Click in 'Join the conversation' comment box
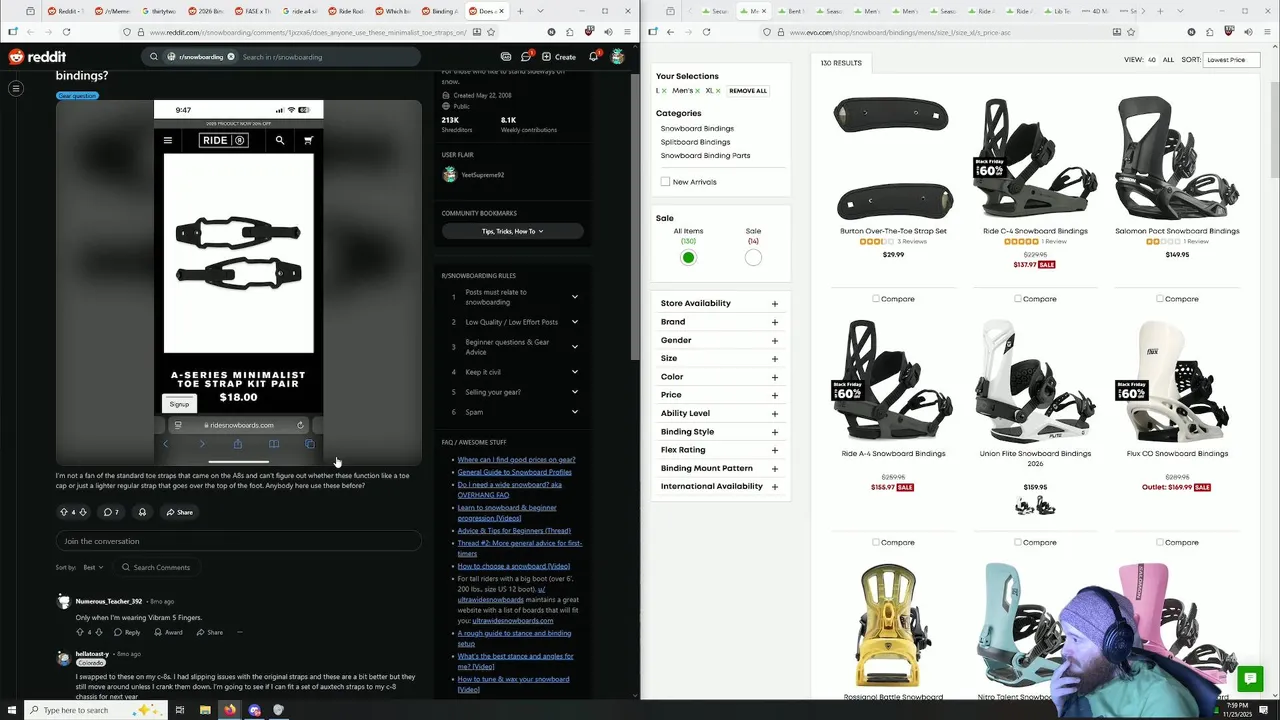The height and width of the screenshot is (720, 1280). (238, 541)
